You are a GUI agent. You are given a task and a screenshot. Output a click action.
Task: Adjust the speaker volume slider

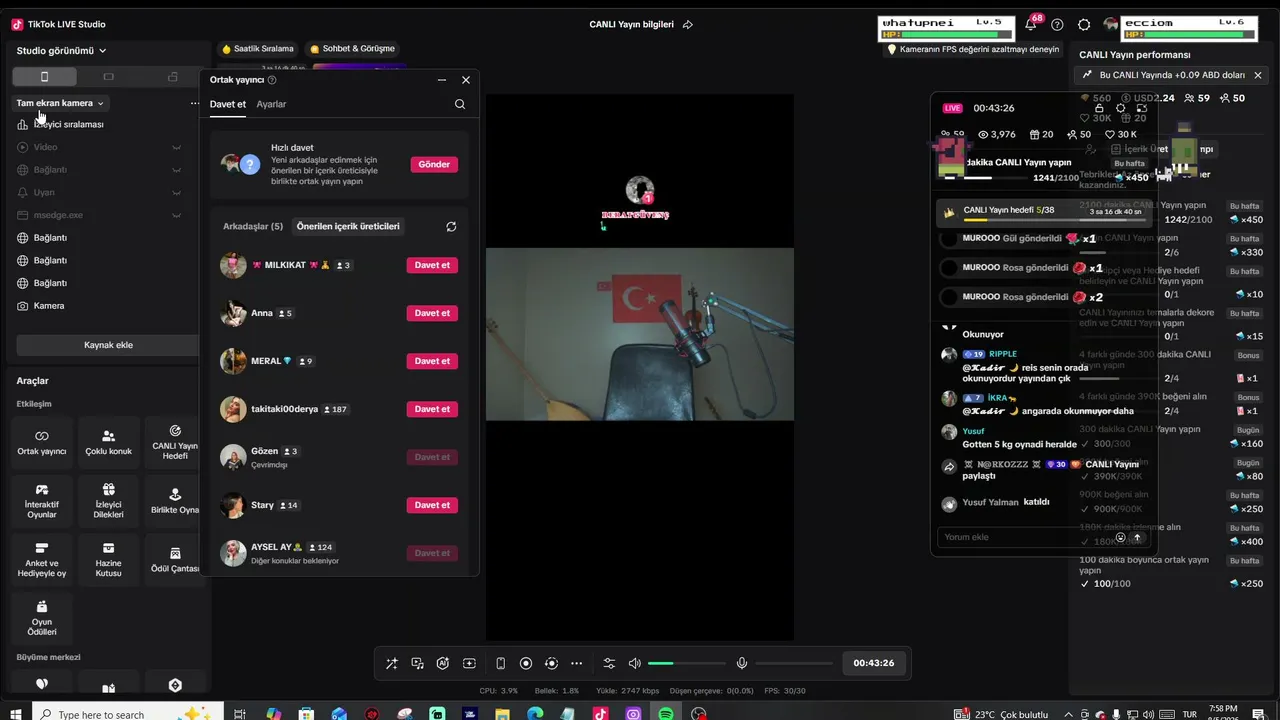pyautogui.click(x=687, y=663)
